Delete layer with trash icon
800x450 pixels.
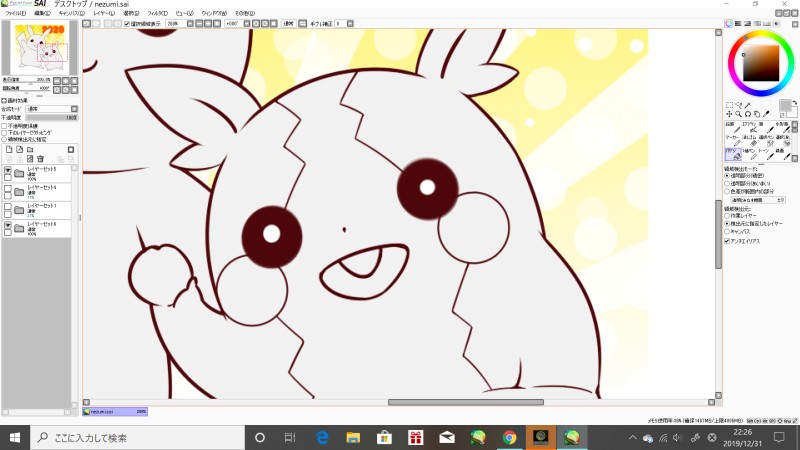coord(40,159)
